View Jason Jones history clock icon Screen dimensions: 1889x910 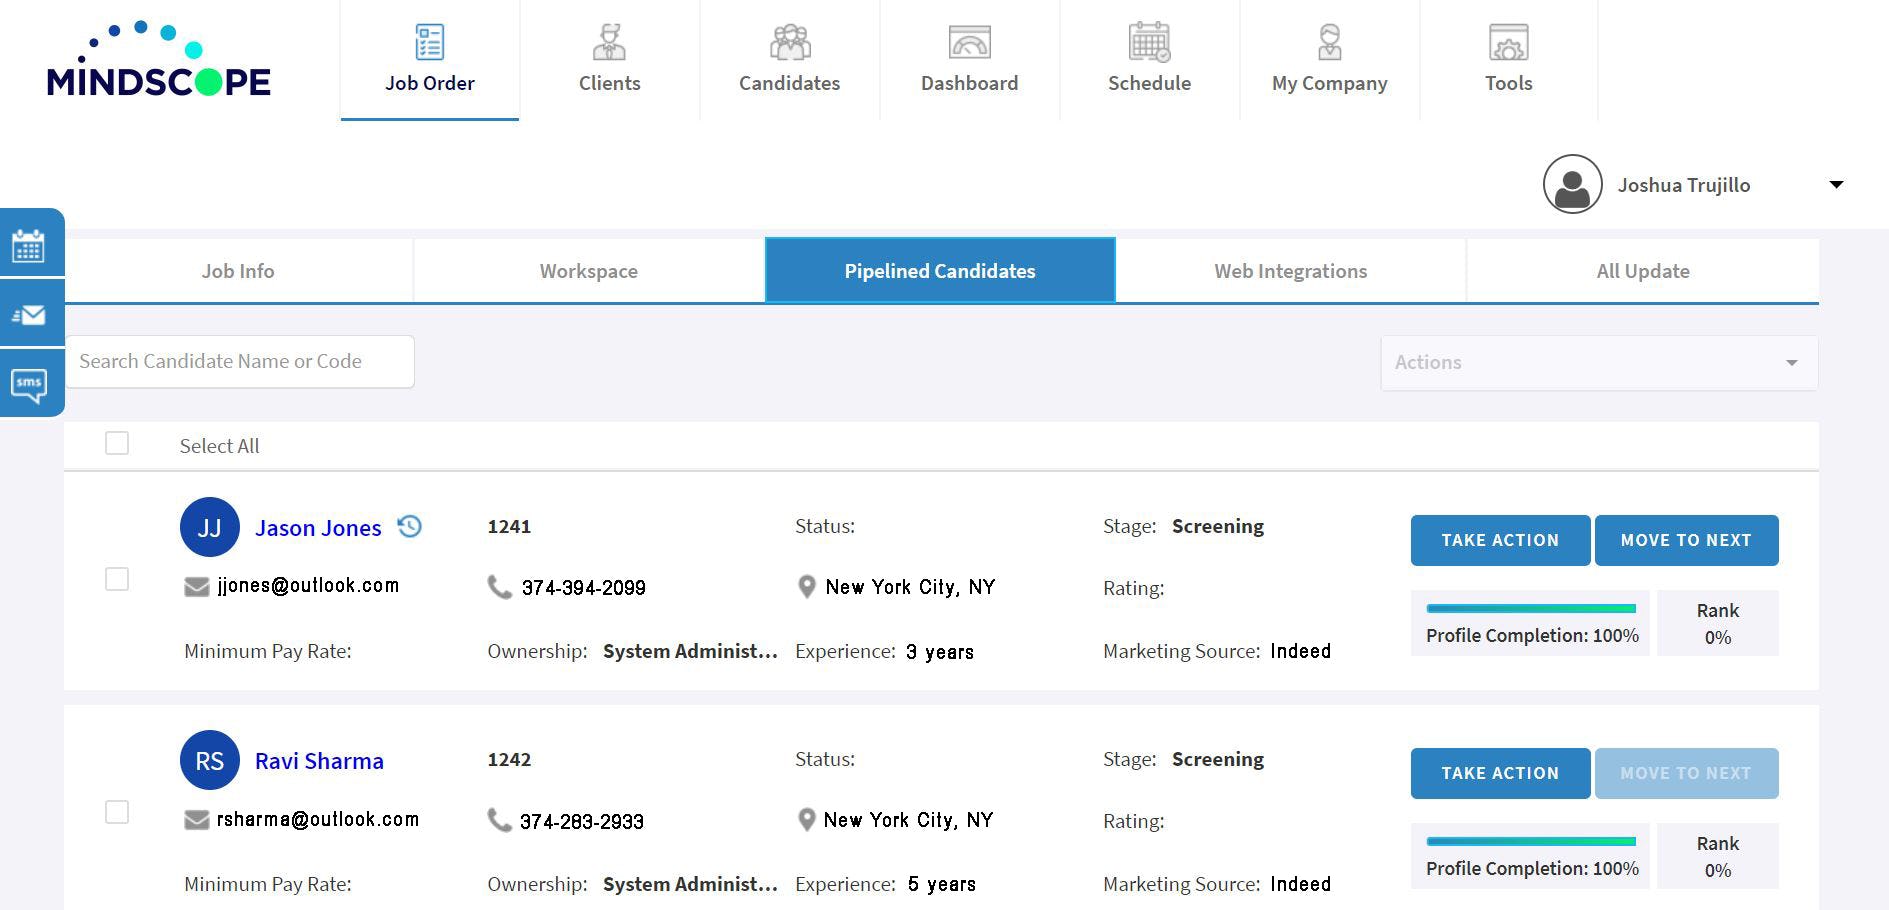[410, 526]
